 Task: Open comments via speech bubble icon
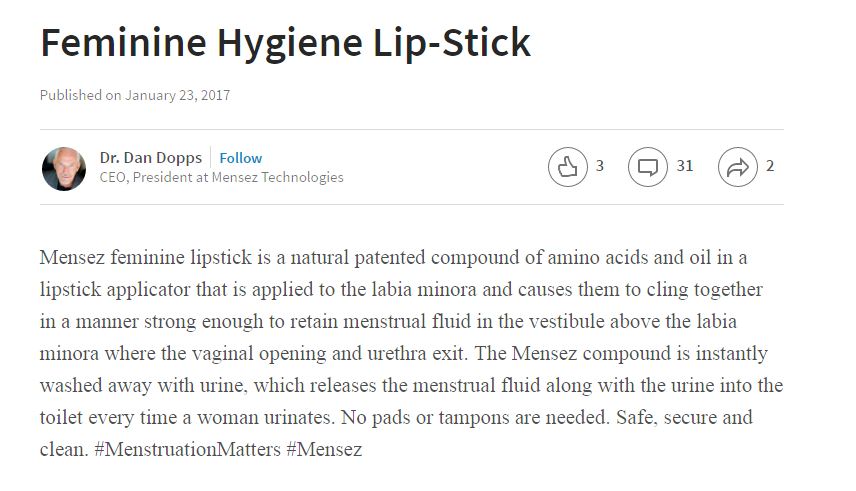click(647, 167)
